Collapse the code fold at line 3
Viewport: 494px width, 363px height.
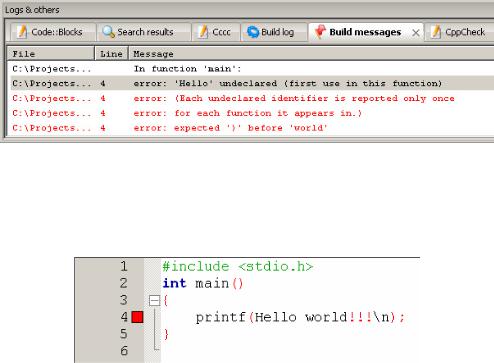click(154, 300)
